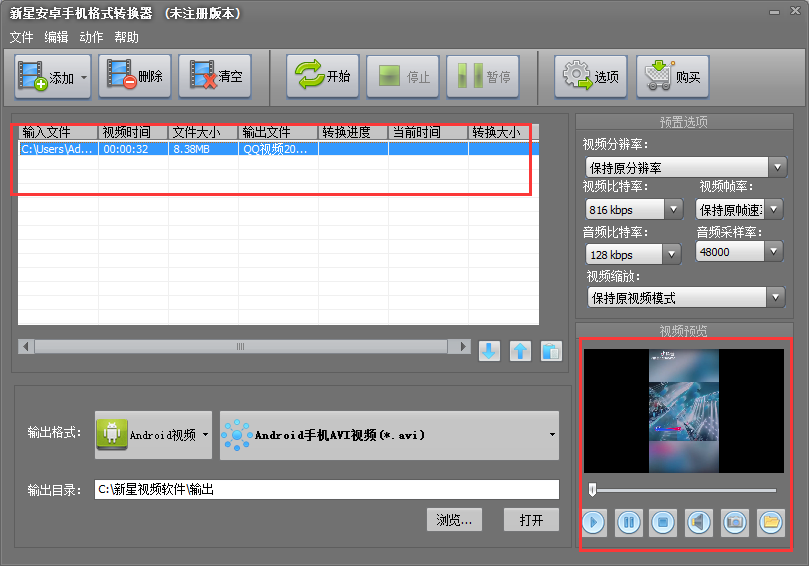Image resolution: width=809 pixels, height=566 pixels.
Task: Click the 输出文件 column header
Action: 278,133
